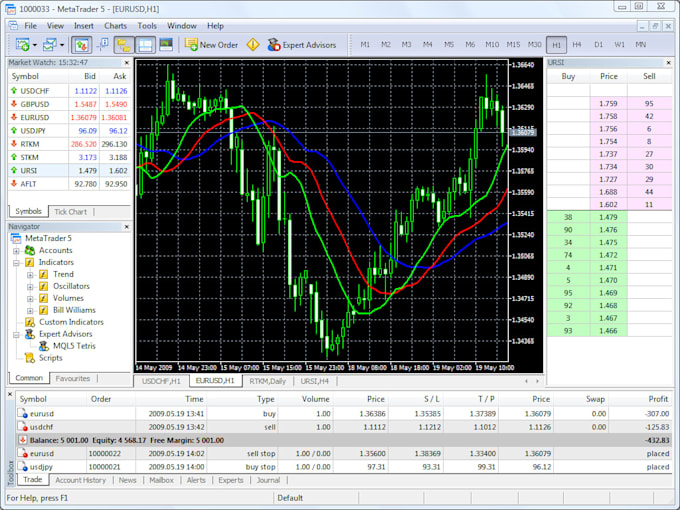Screen dimensions: 680x510
Task: Expand the Accounts tree node
Action: click(16, 251)
